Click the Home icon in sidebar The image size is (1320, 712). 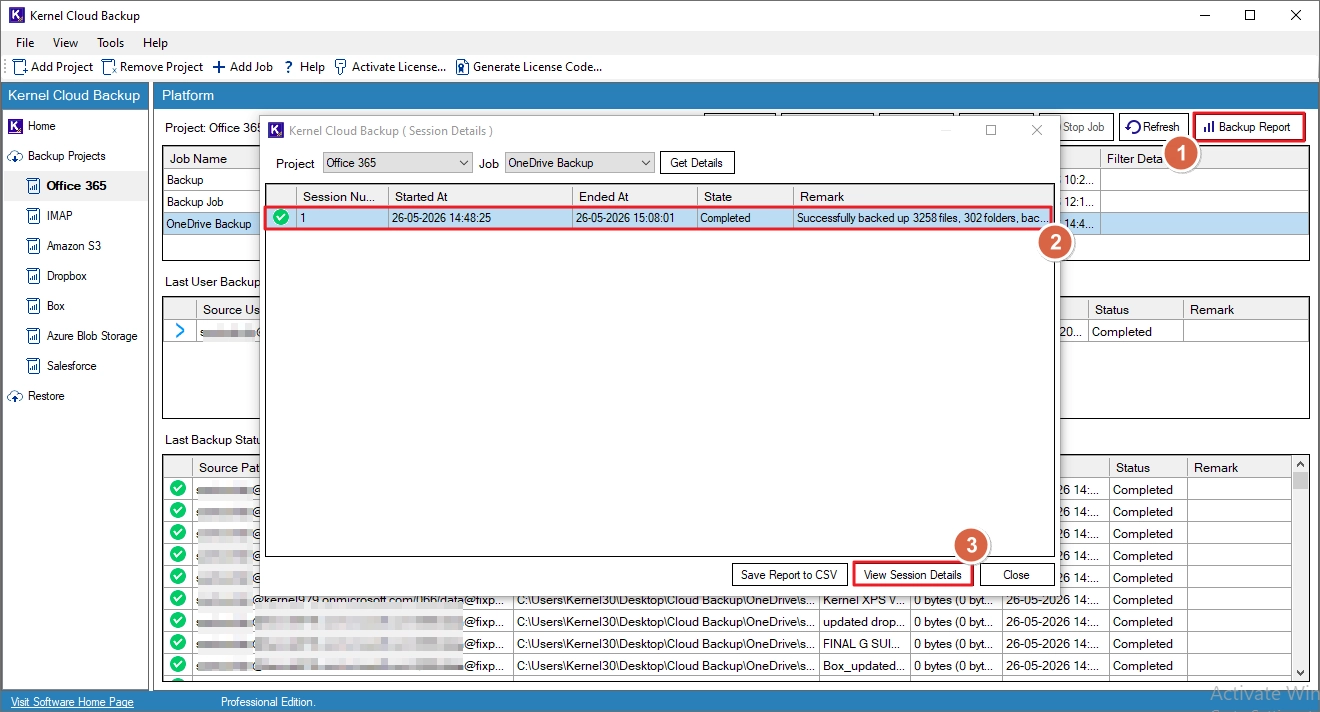(x=15, y=126)
